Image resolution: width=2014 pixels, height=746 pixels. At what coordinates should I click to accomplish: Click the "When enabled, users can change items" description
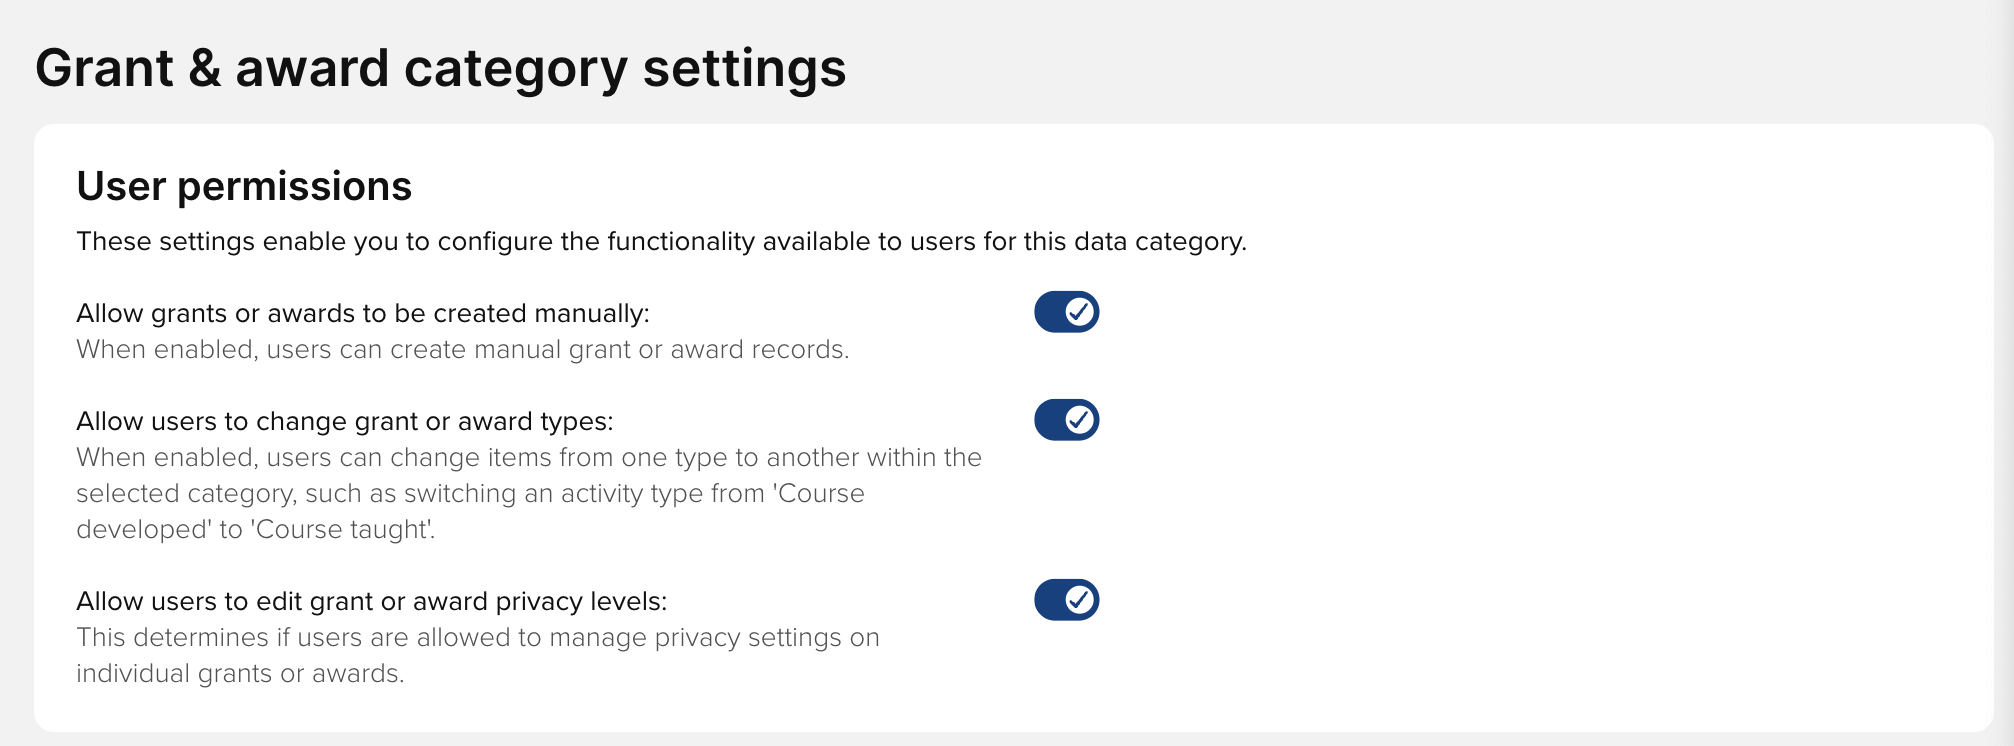point(528,458)
